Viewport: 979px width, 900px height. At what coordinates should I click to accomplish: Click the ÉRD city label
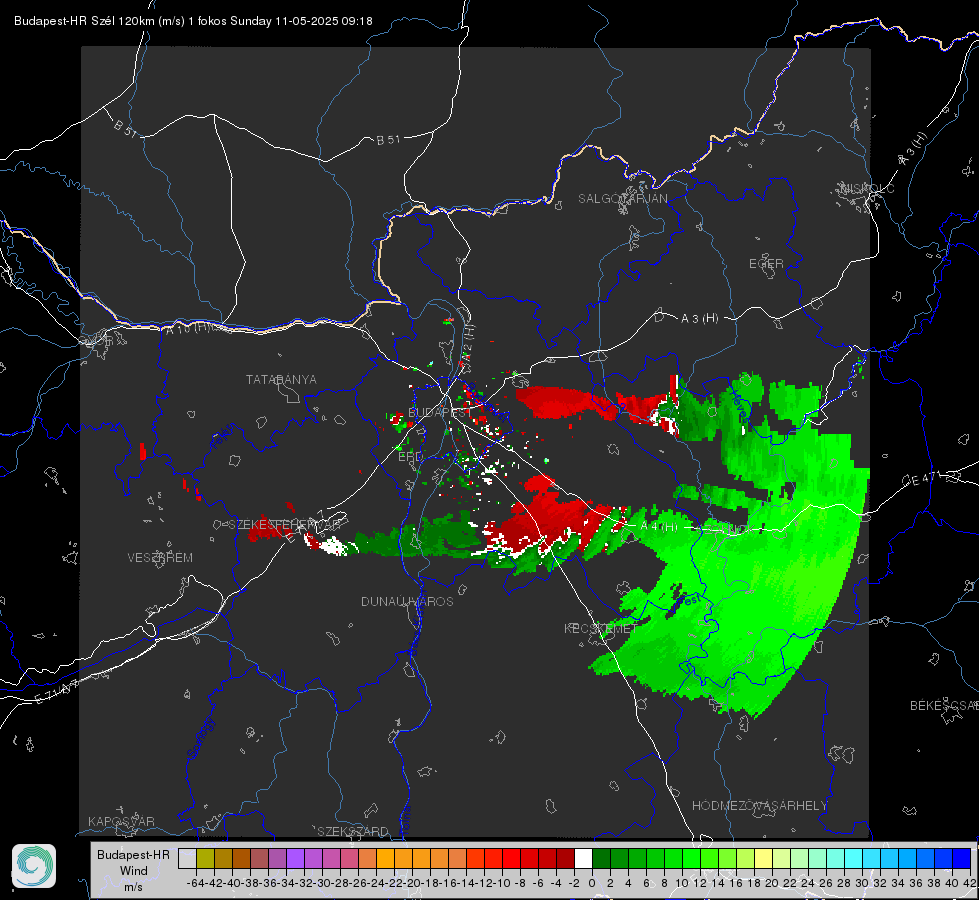tap(410, 457)
